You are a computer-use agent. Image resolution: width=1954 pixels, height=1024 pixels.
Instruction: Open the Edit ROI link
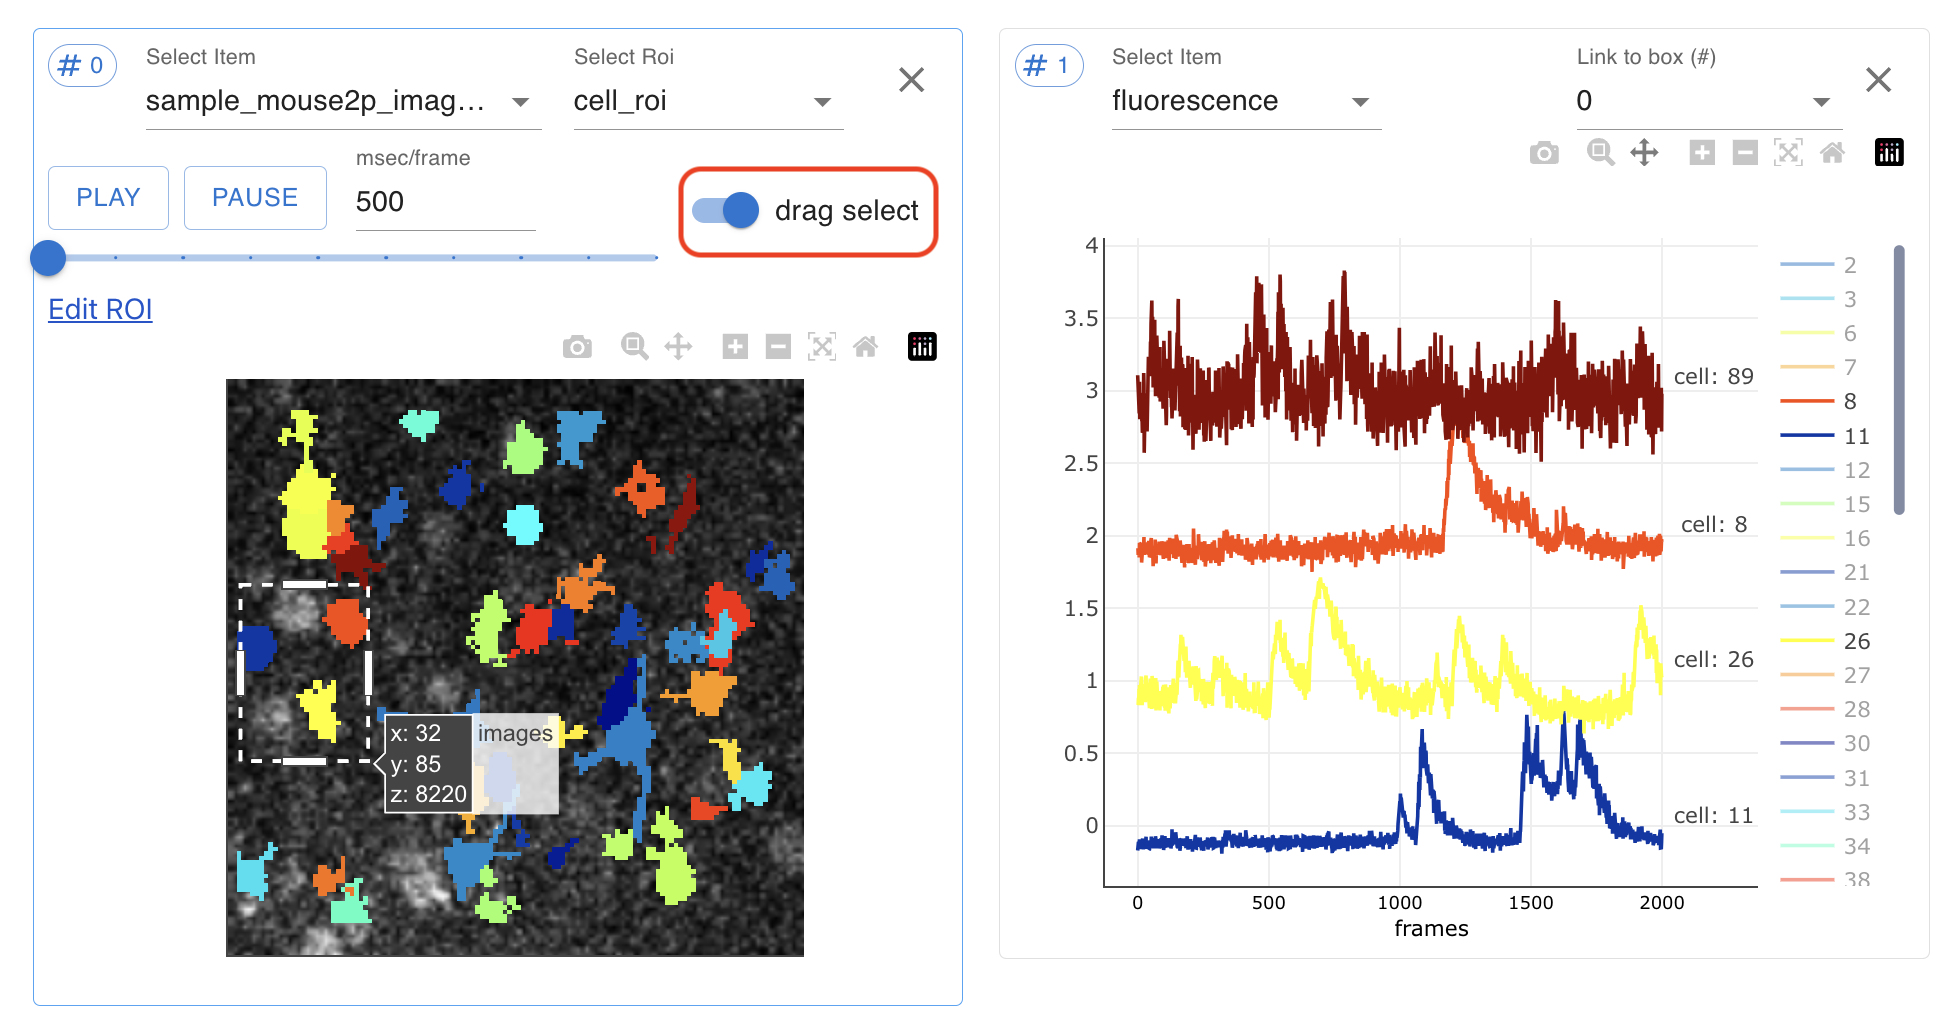pos(100,309)
